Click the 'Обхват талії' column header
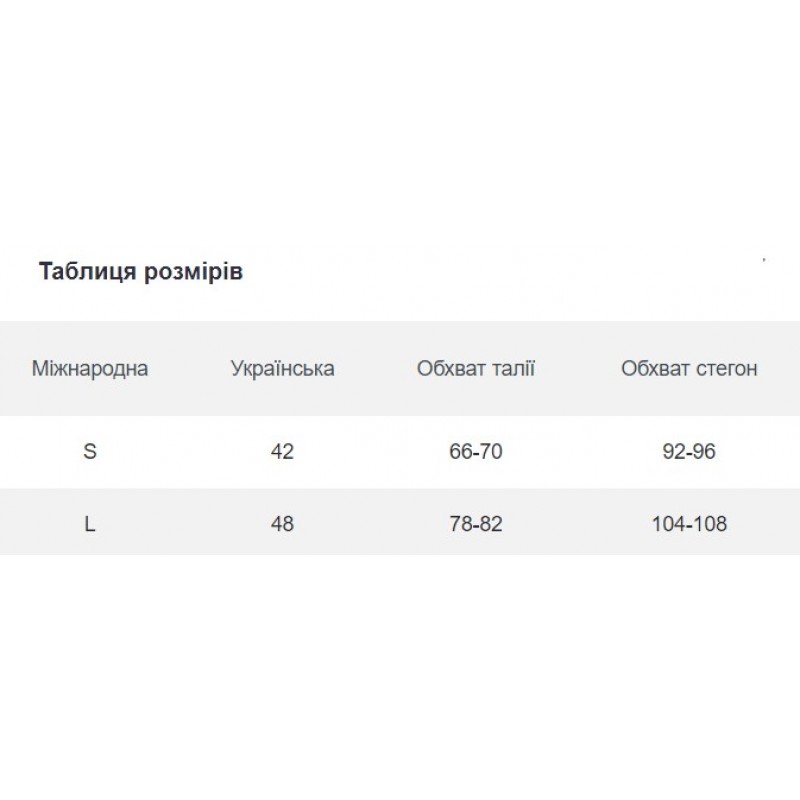This screenshot has width=800, height=800. point(476,368)
